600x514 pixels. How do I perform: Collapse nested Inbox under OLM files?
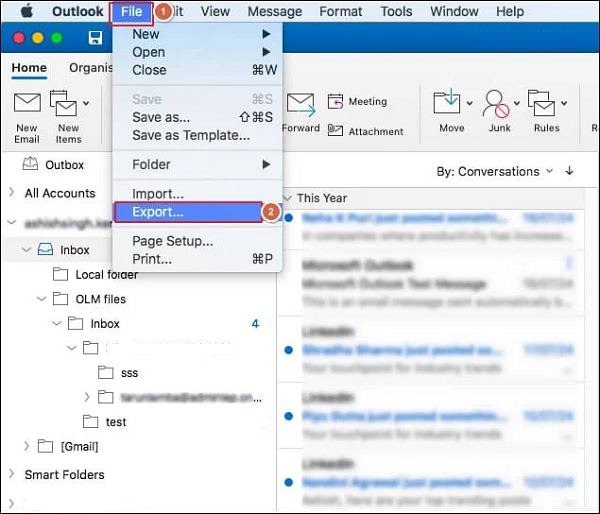coord(57,323)
